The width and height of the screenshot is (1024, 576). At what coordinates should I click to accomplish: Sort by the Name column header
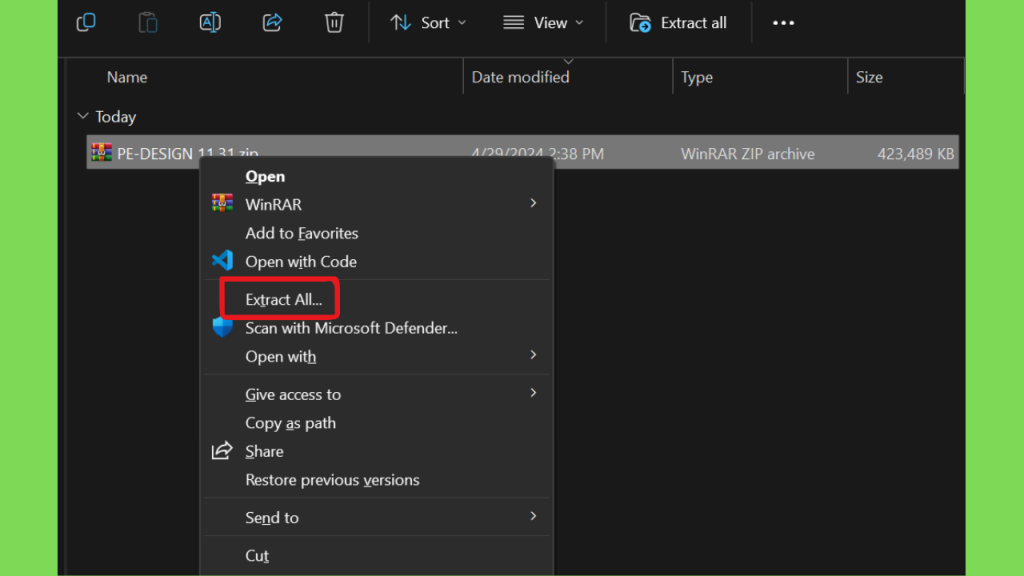[x=127, y=77]
